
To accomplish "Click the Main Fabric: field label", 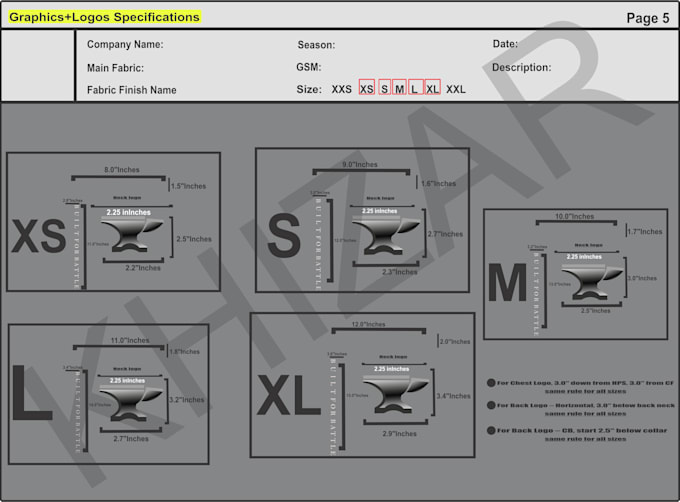I will (x=115, y=68).
